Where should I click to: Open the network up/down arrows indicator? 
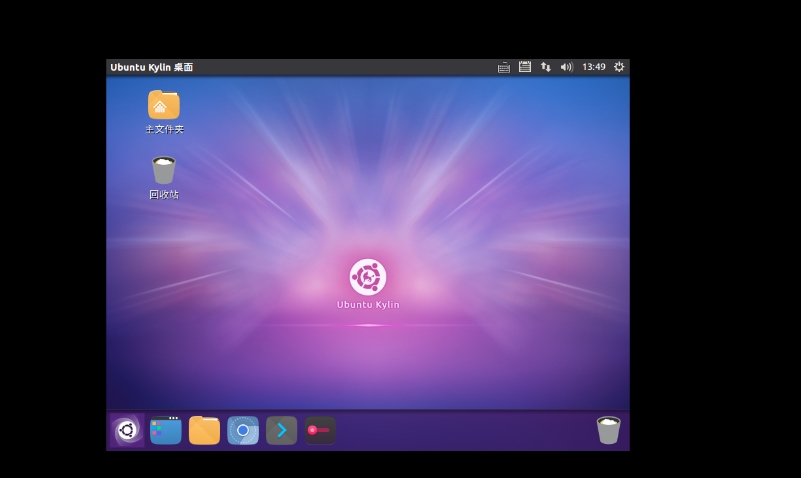click(546, 67)
